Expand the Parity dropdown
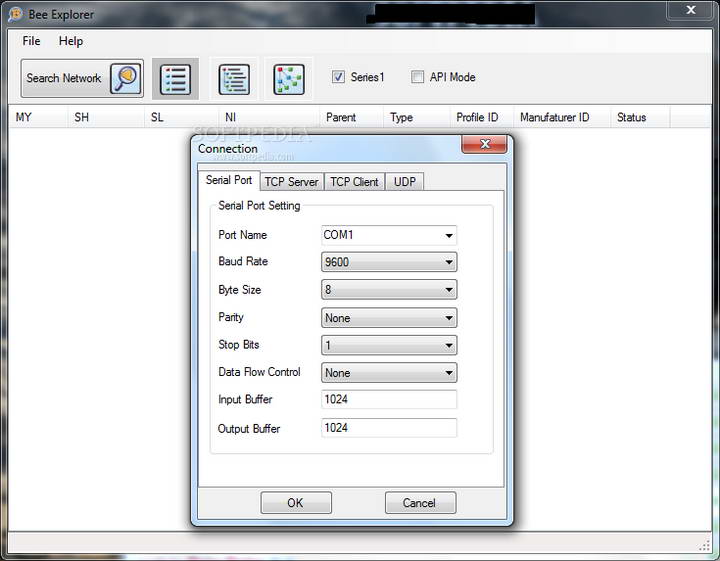Image resolution: width=720 pixels, height=561 pixels. pos(389,318)
